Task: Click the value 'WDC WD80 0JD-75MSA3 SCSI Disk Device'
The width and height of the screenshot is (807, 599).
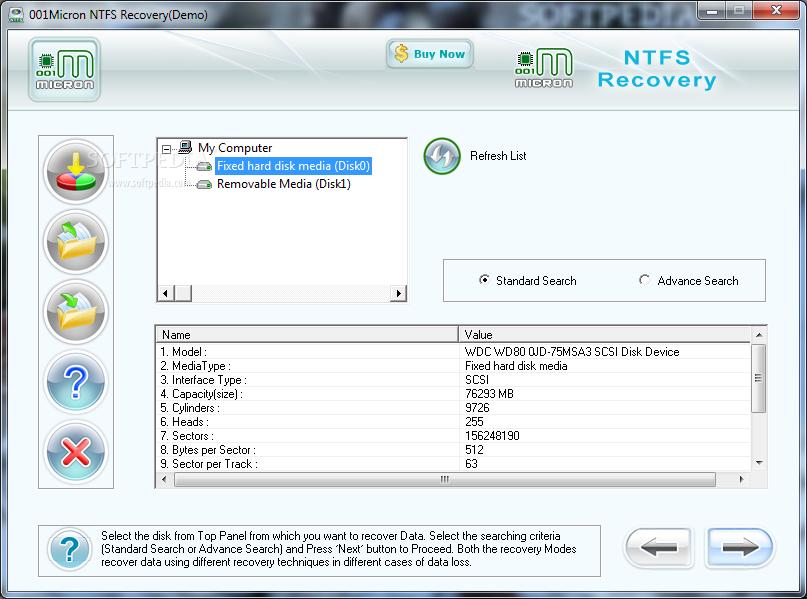Action: (x=572, y=352)
